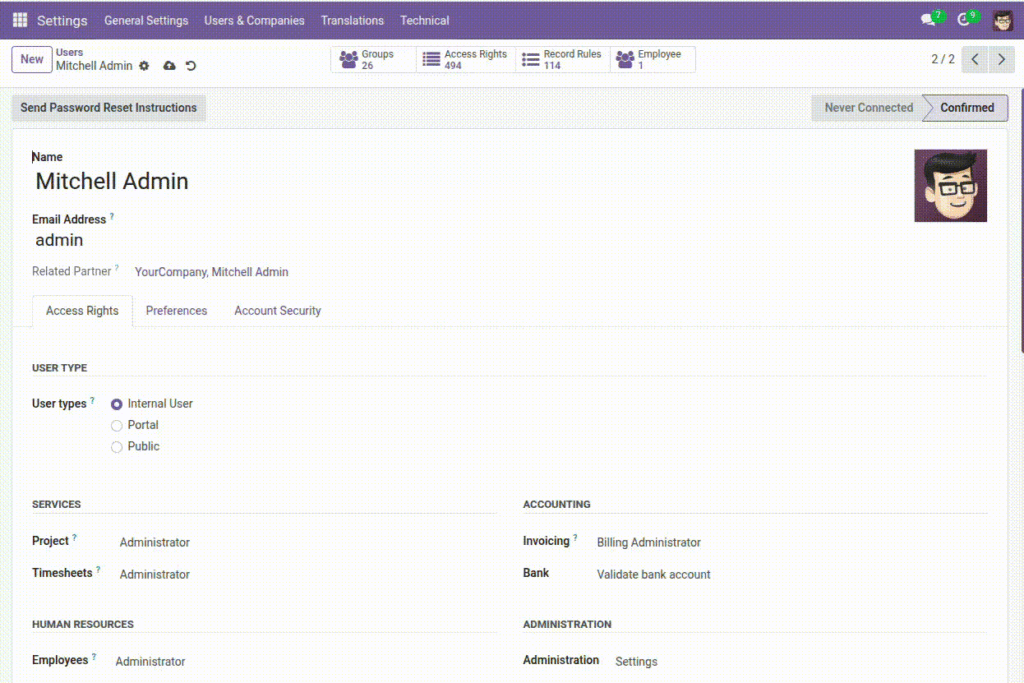Open Access Rights 494 stat button
Viewport: 1024px width, 683px height.
(466, 59)
